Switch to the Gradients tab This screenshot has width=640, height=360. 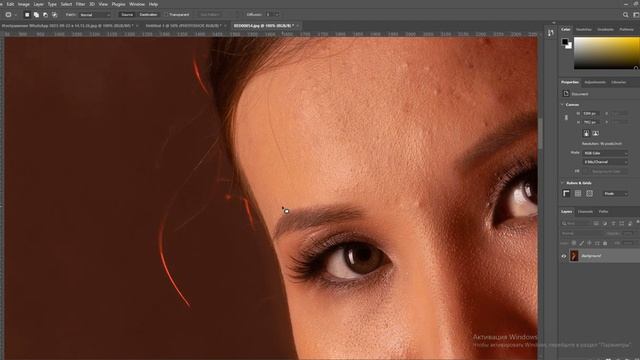(605, 30)
